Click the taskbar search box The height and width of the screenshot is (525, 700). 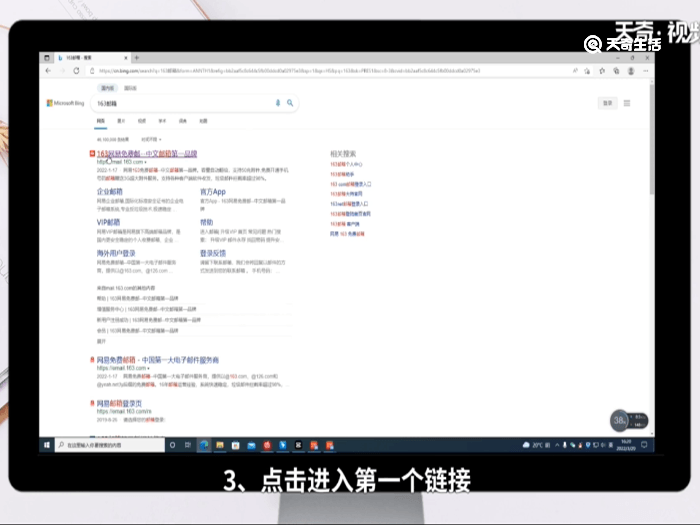click(109, 445)
